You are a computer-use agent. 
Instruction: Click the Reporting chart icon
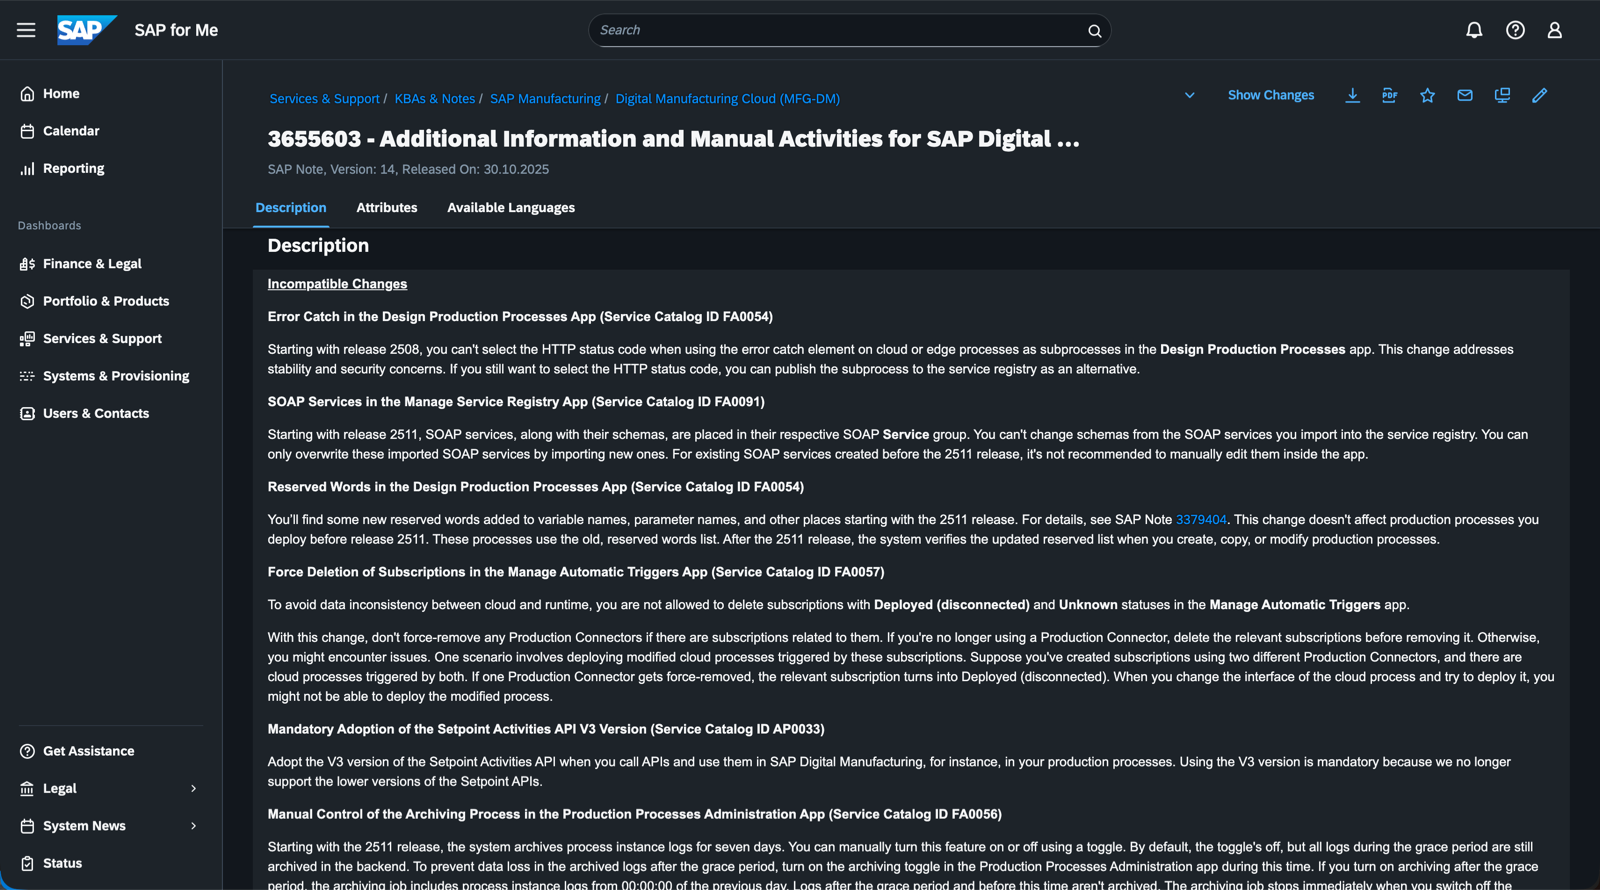coord(27,169)
